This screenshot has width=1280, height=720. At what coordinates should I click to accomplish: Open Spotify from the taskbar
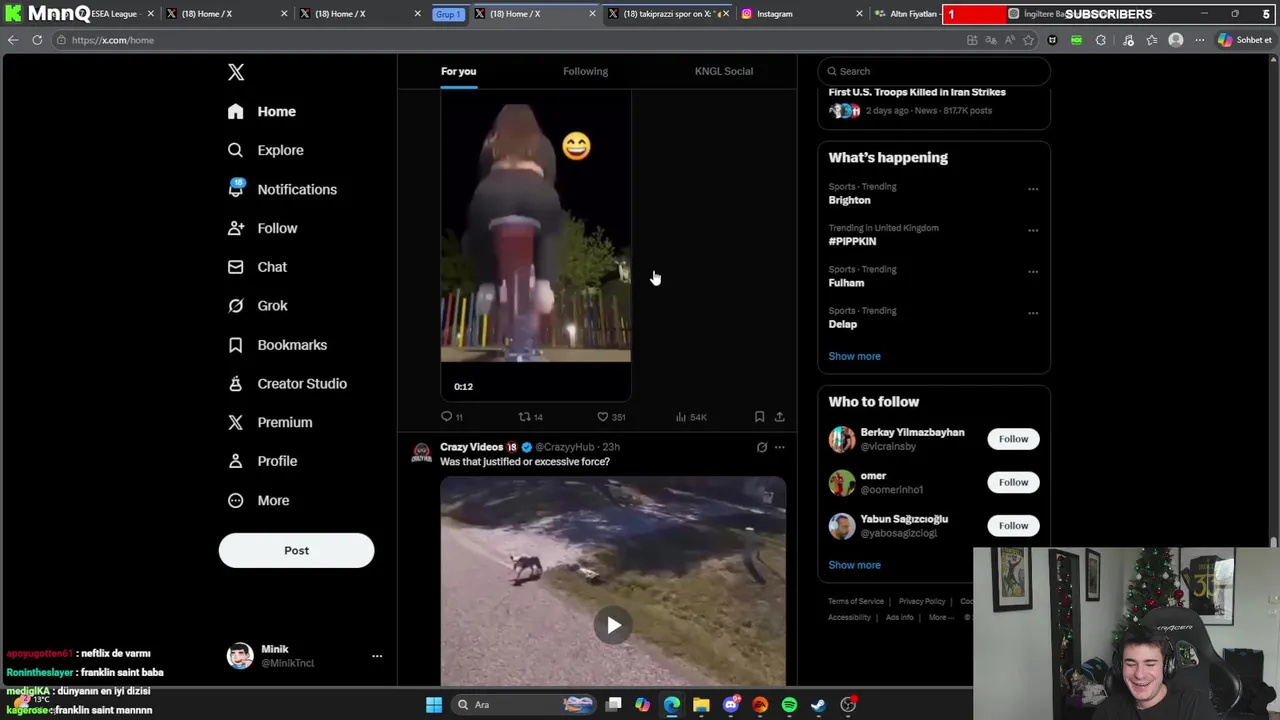[x=789, y=705]
